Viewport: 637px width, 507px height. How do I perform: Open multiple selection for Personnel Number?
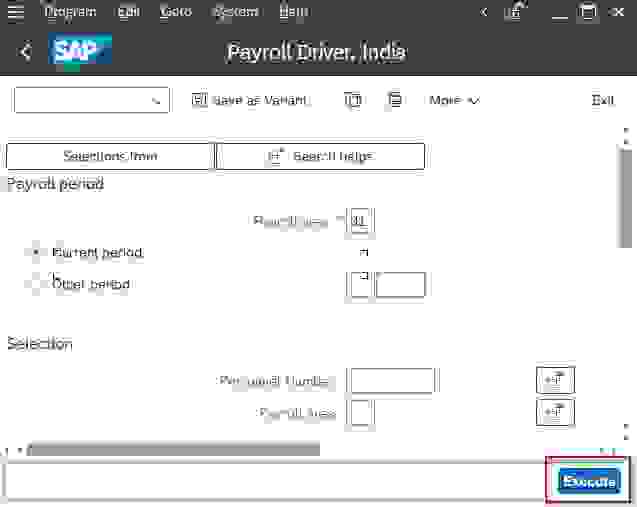[555, 380]
